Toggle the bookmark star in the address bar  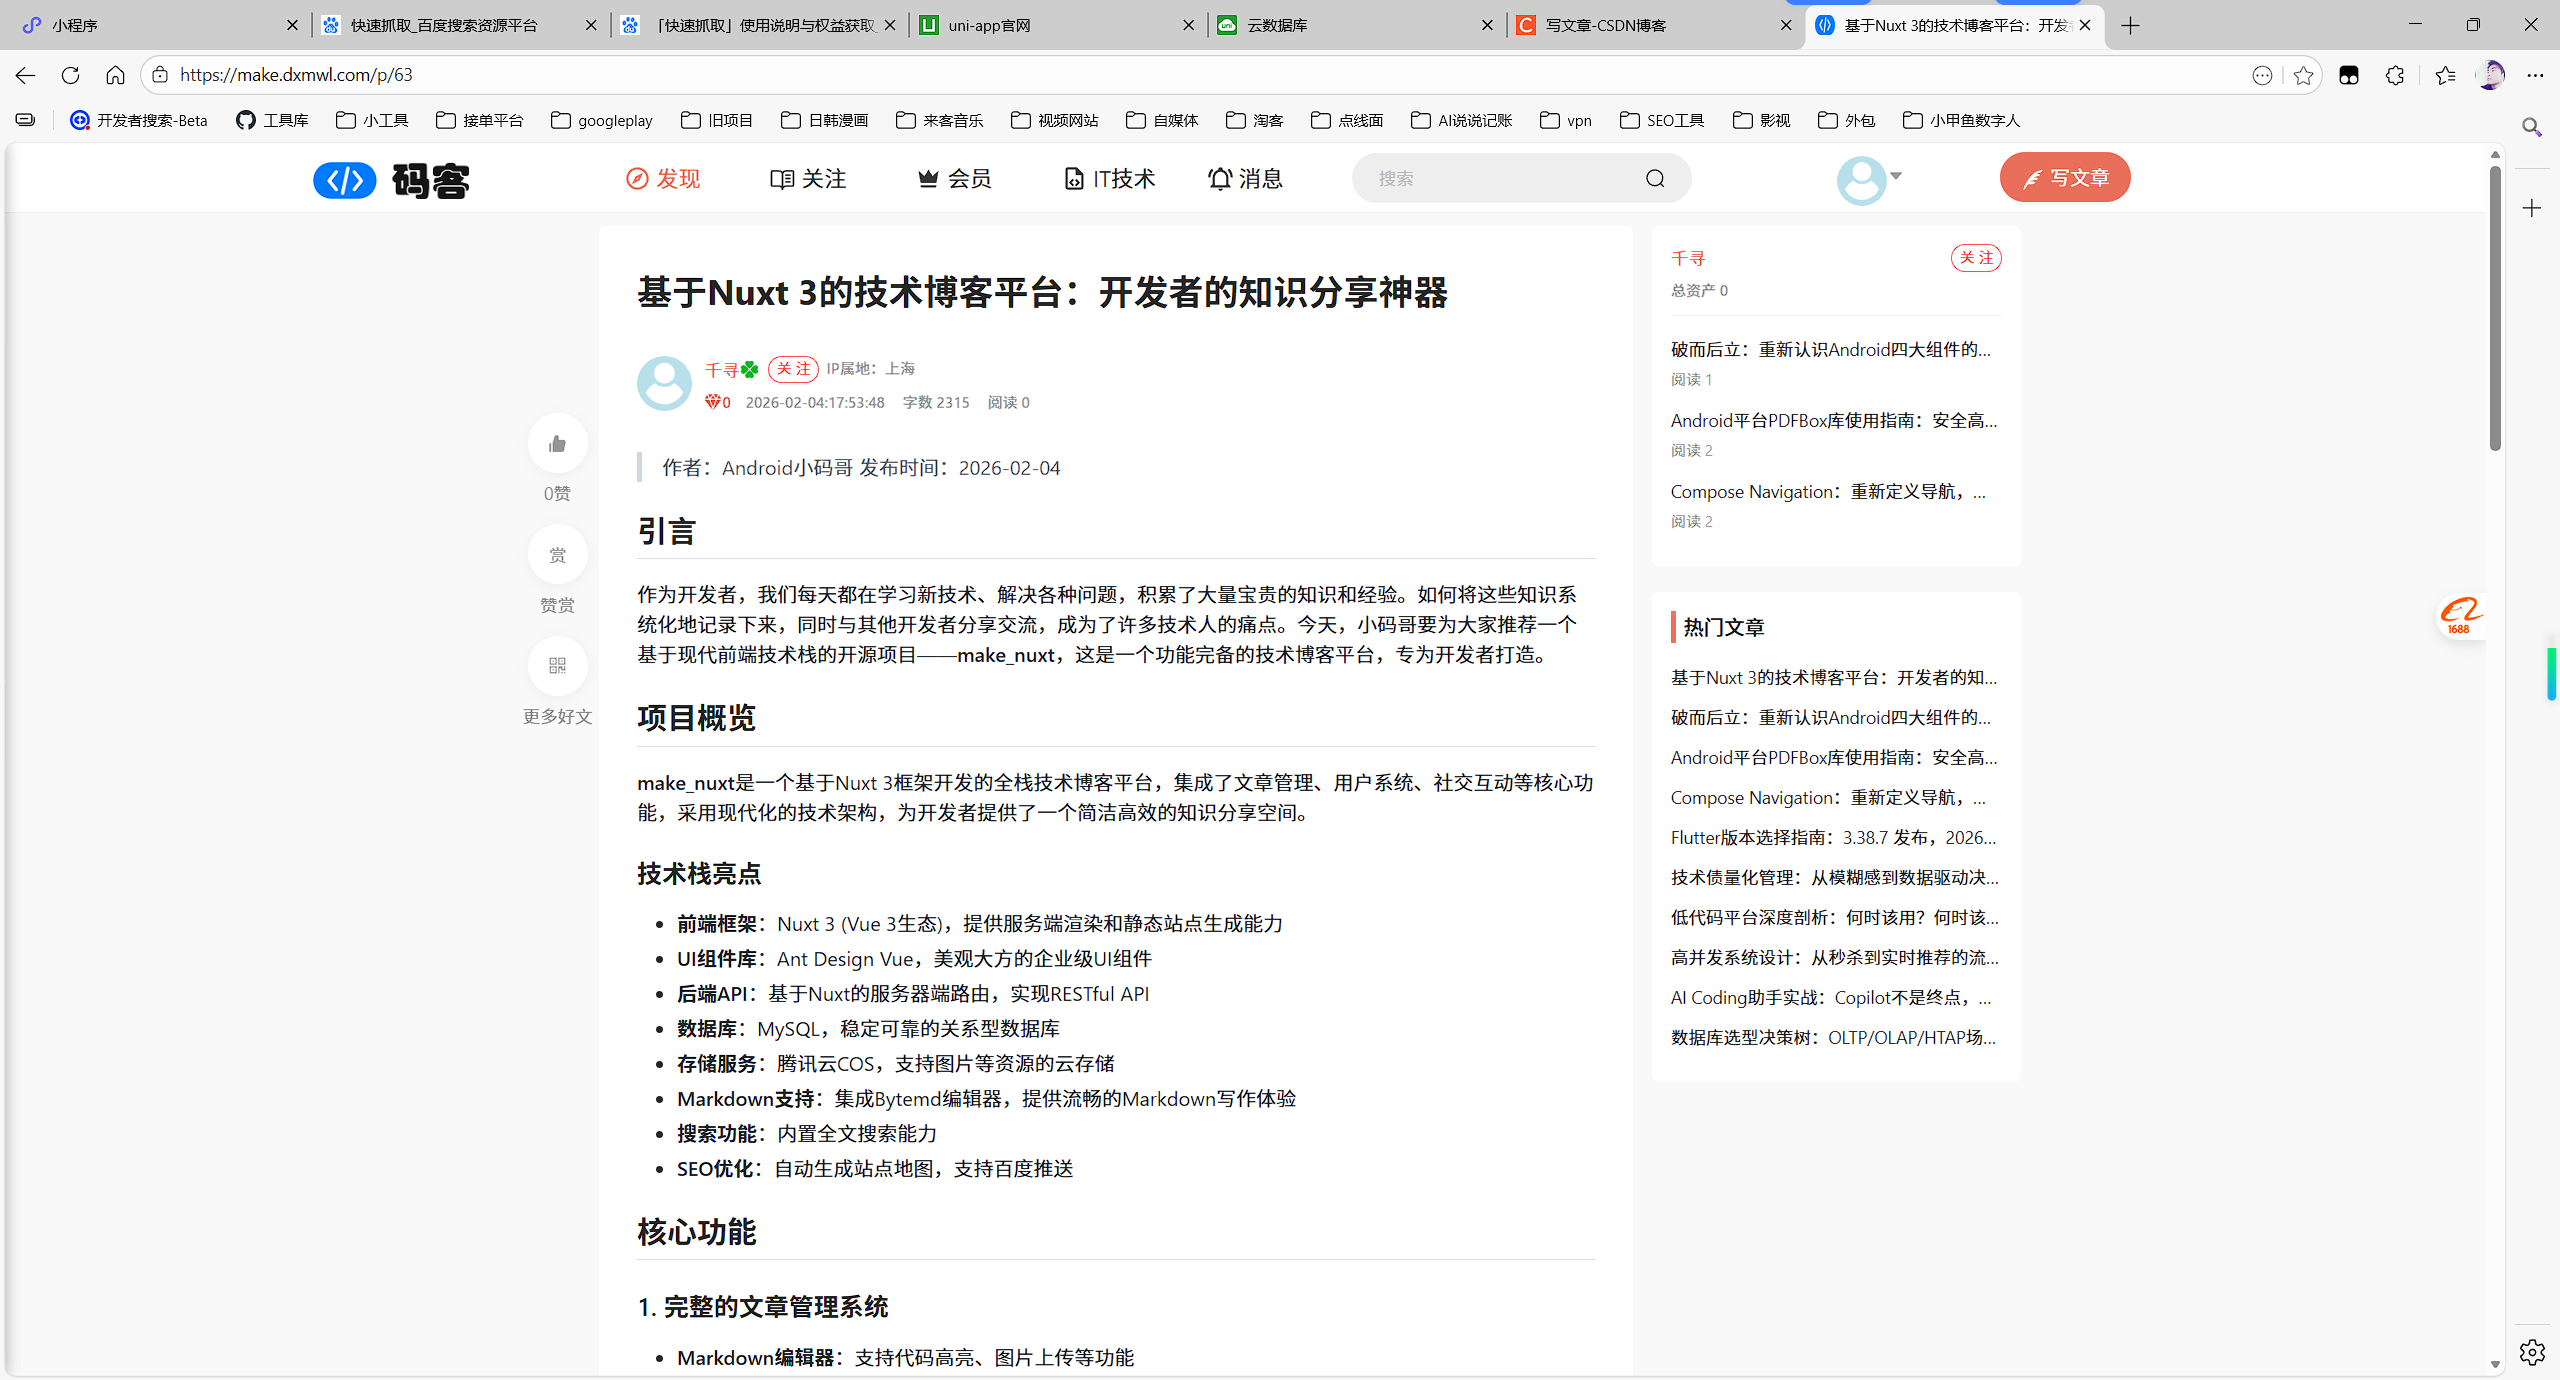2303,75
